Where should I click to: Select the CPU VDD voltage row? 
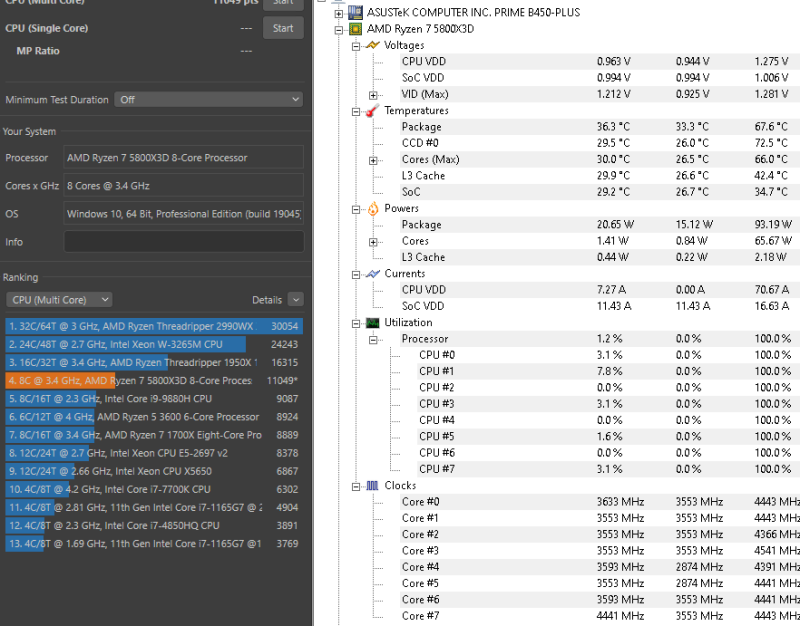click(600, 62)
